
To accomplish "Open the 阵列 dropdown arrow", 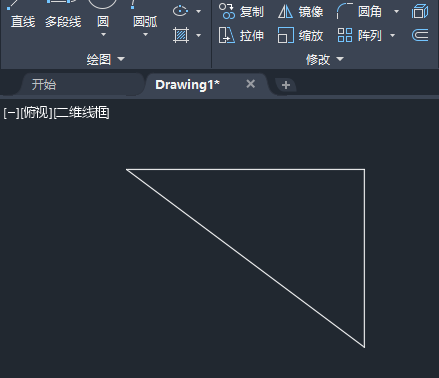I will tap(392, 35).
